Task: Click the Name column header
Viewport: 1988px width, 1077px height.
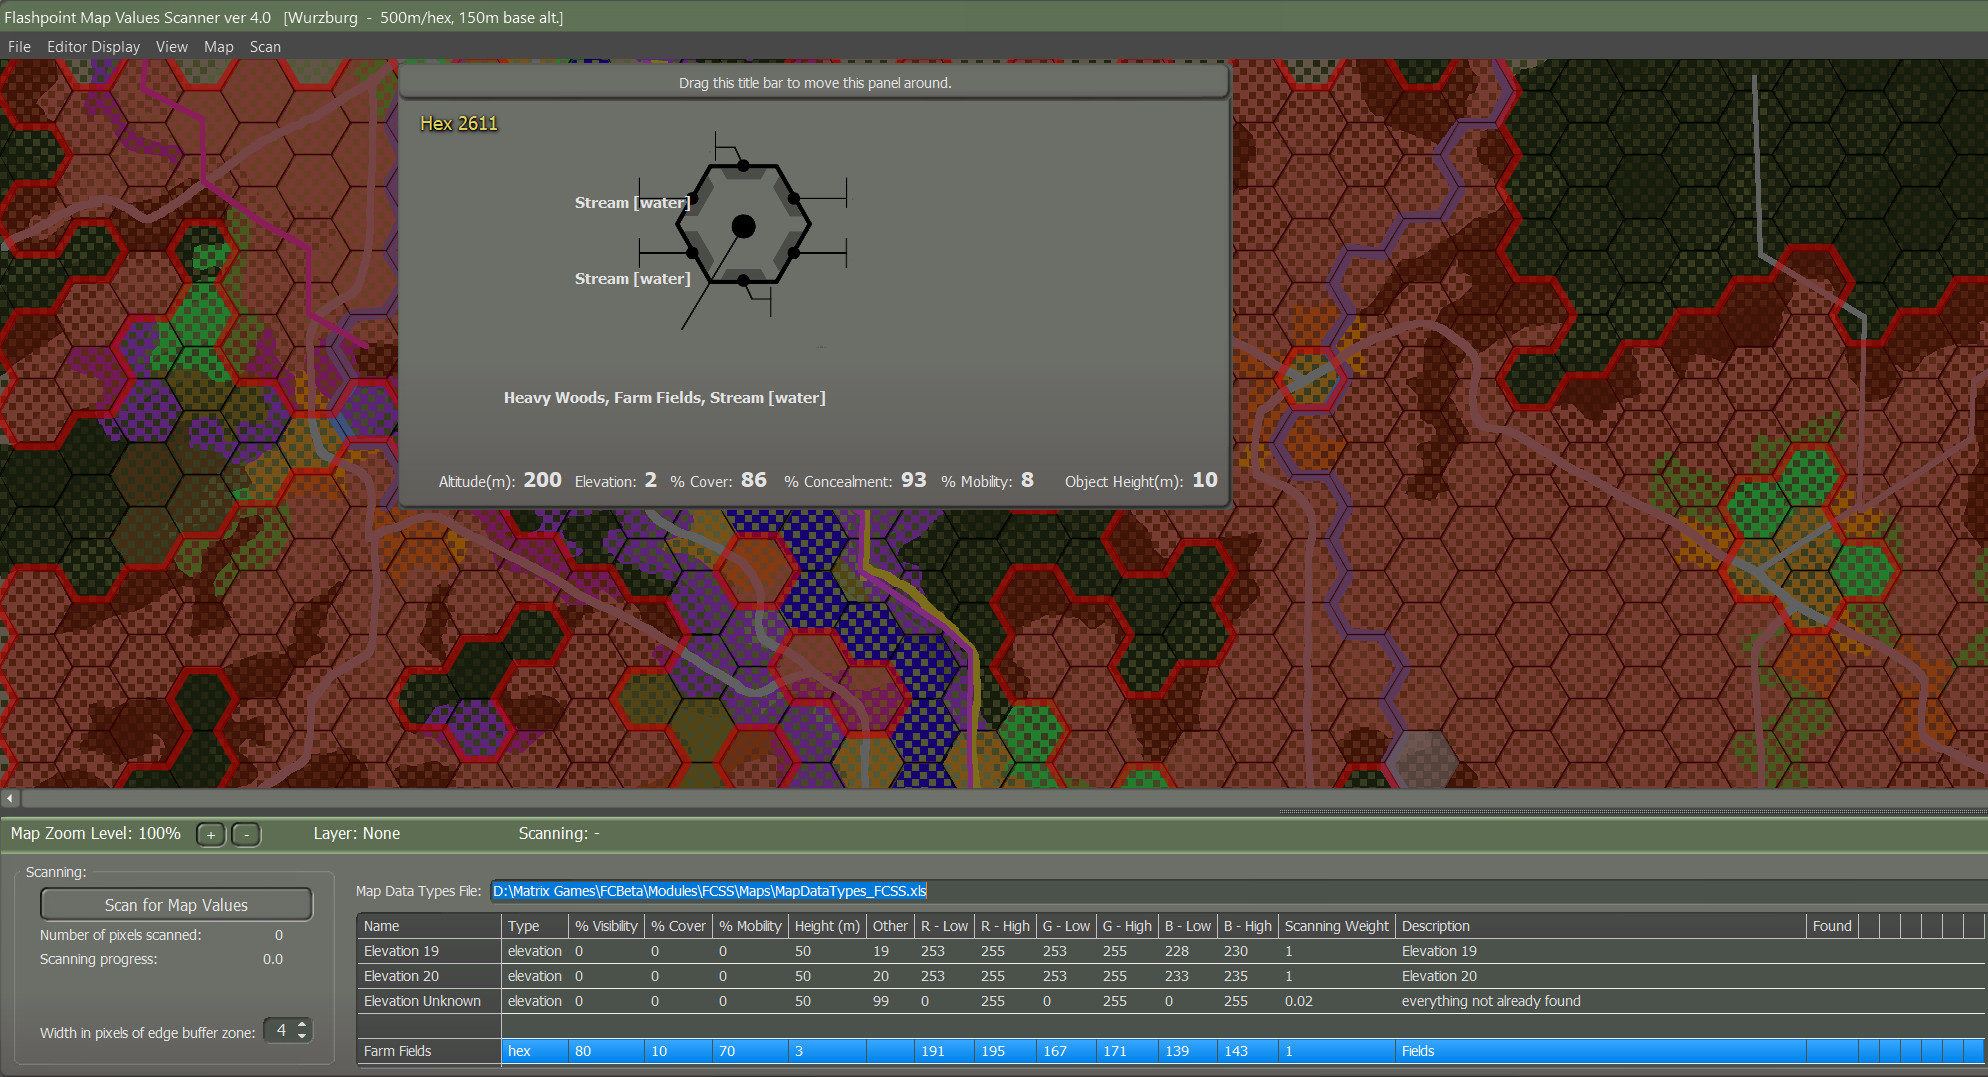Action: pyautogui.click(x=429, y=926)
